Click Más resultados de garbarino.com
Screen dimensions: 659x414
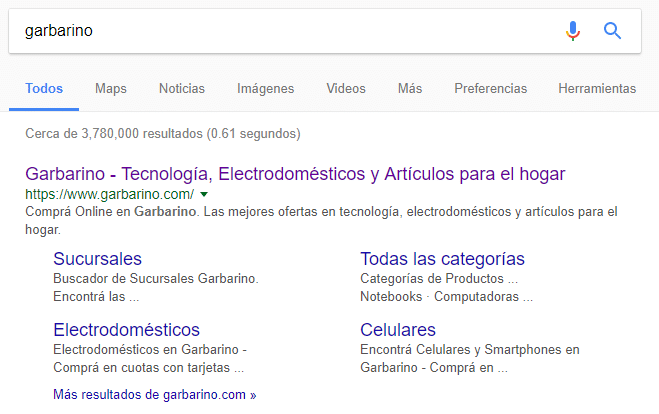click(x=155, y=395)
